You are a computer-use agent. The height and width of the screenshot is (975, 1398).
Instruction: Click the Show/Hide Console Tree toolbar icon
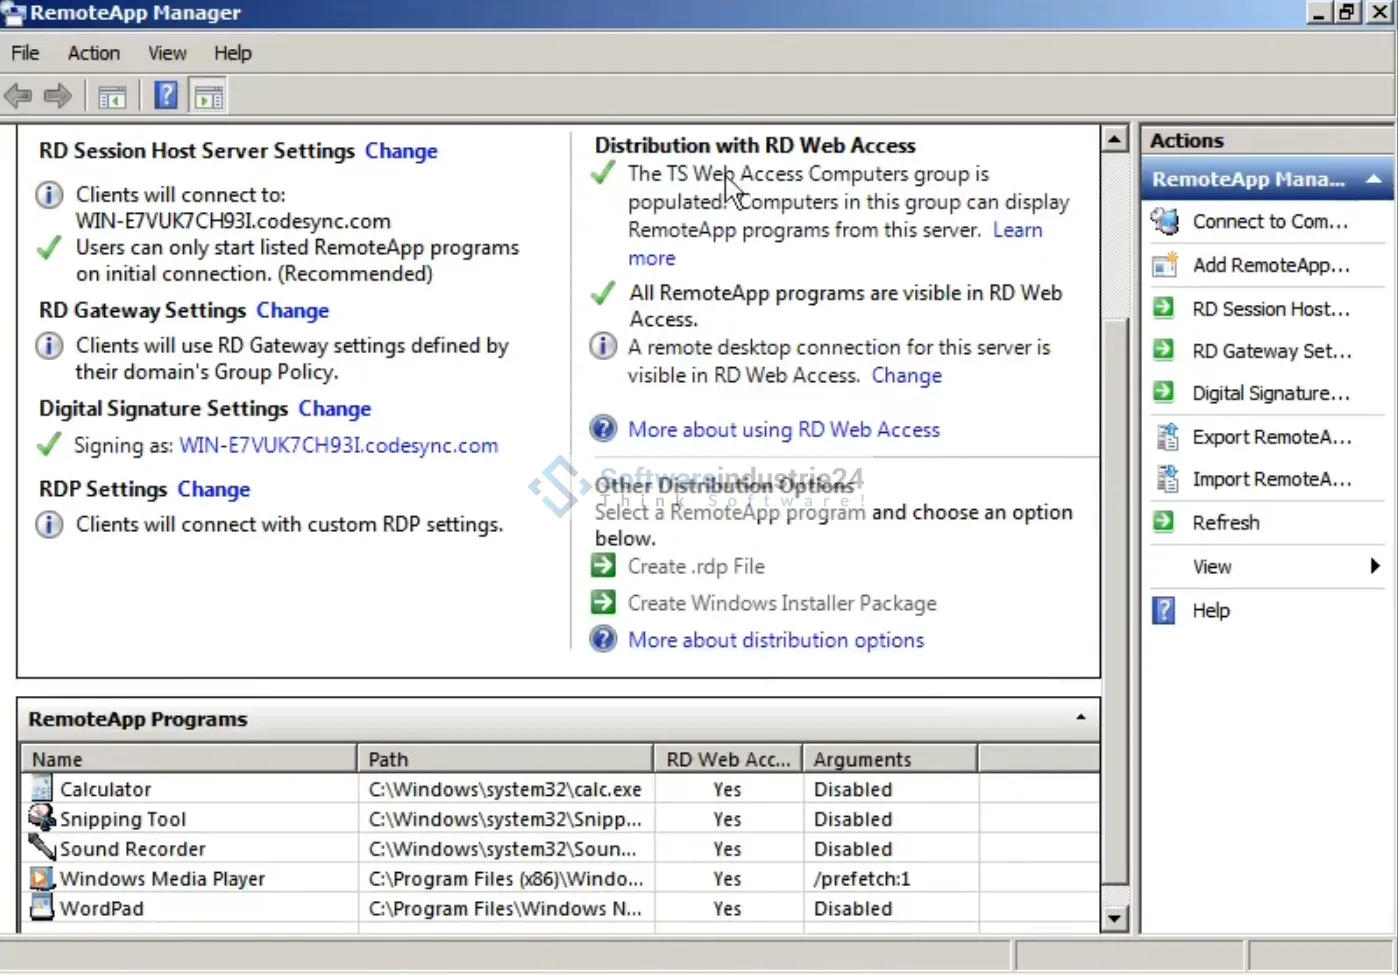(x=112, y=97)
